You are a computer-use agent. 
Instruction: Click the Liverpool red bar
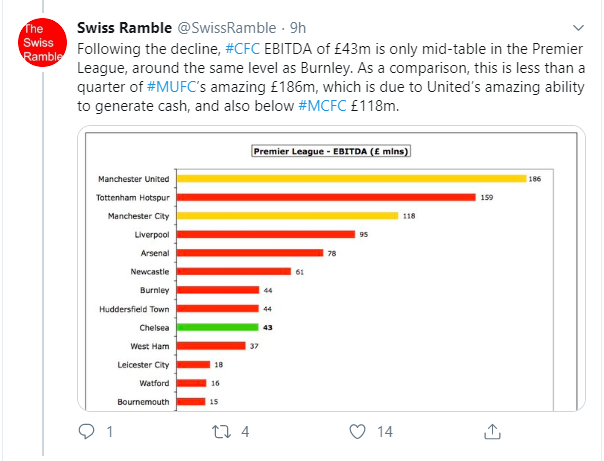pos(265,234)
